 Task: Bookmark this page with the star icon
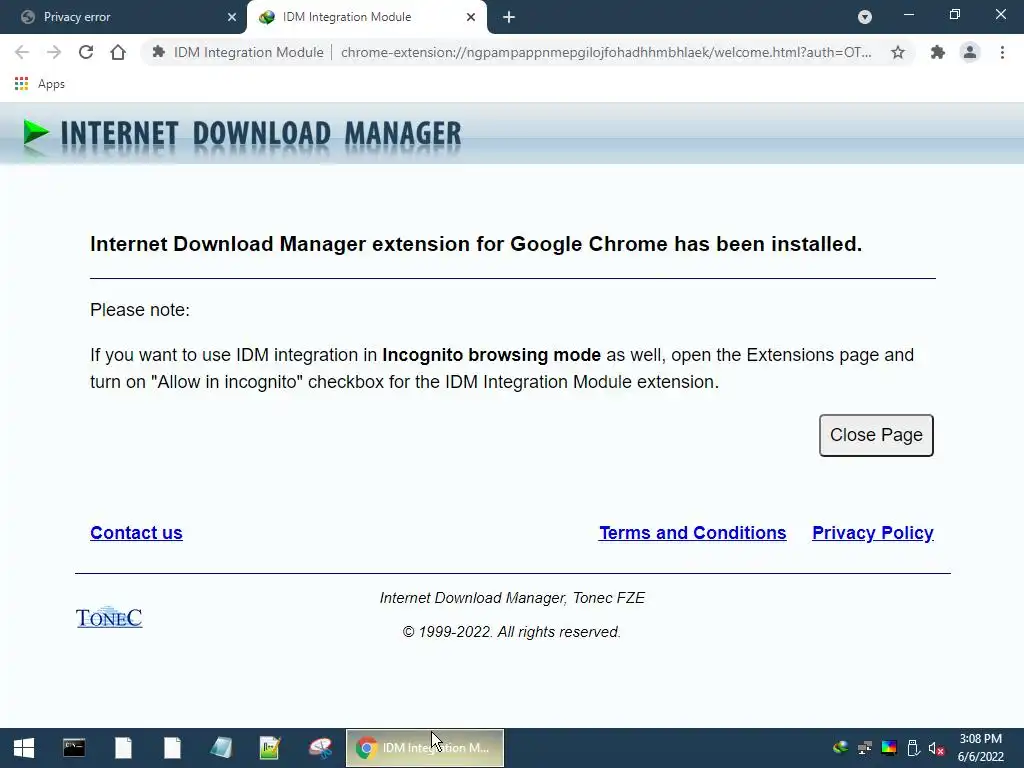pos(898,52)
